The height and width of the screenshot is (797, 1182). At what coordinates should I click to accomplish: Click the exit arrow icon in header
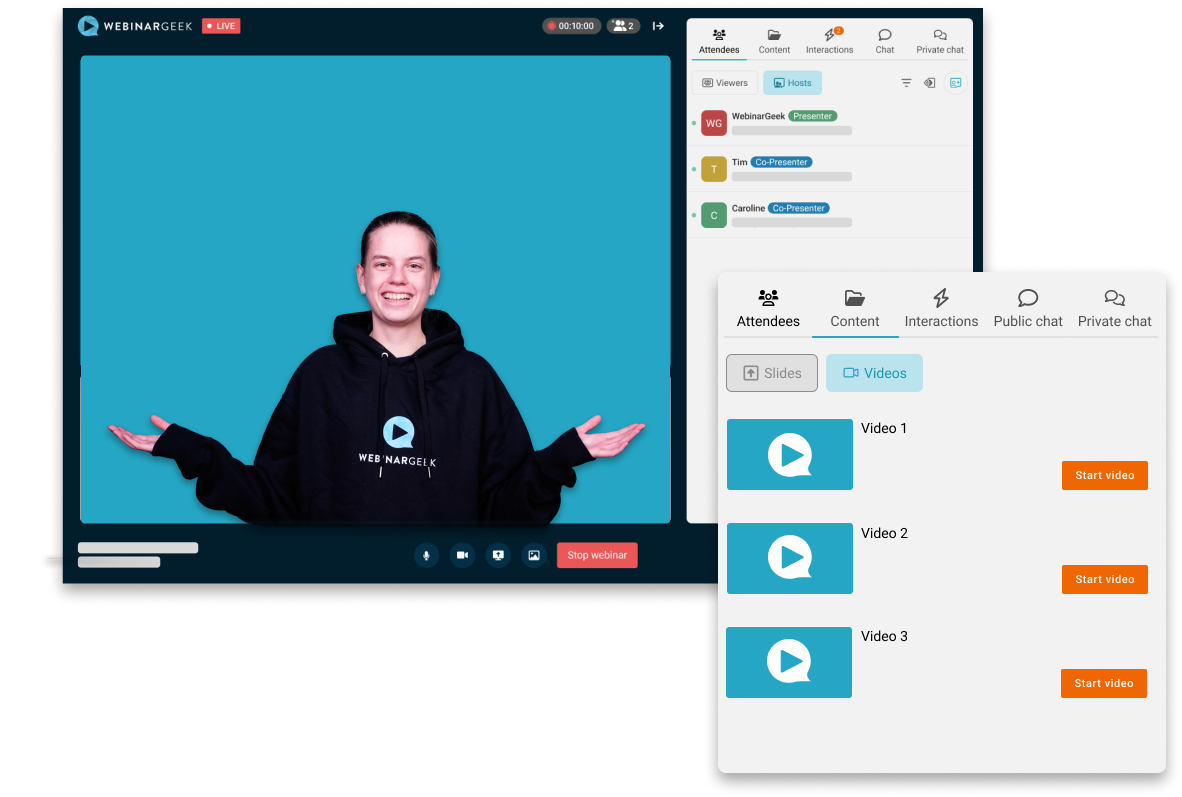tap(658, 26)
